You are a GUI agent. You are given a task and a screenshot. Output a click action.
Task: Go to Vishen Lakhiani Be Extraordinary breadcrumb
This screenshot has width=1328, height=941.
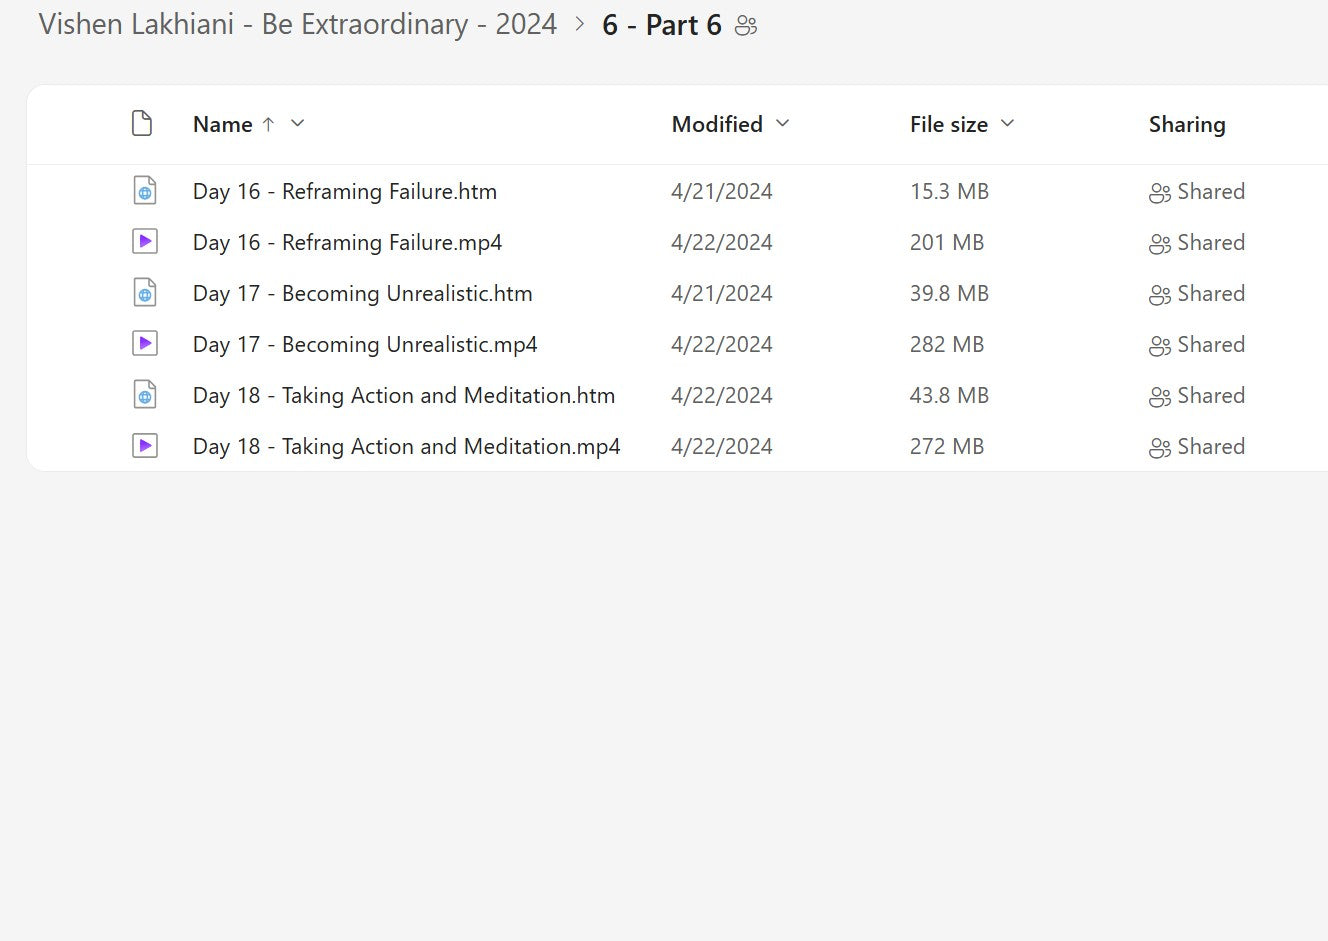(x=297, y=25)
